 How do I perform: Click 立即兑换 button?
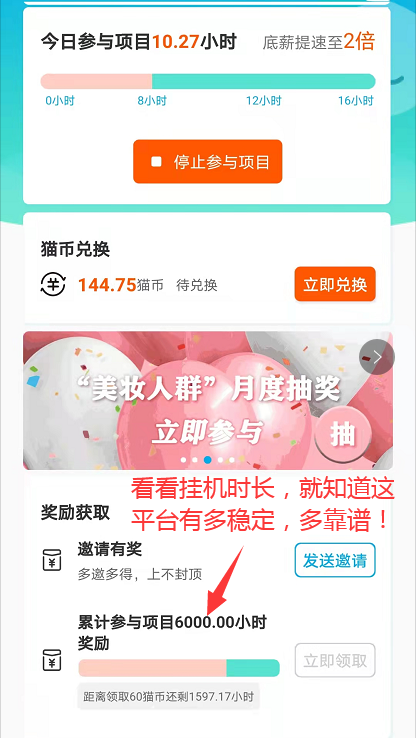coord(335,284)
